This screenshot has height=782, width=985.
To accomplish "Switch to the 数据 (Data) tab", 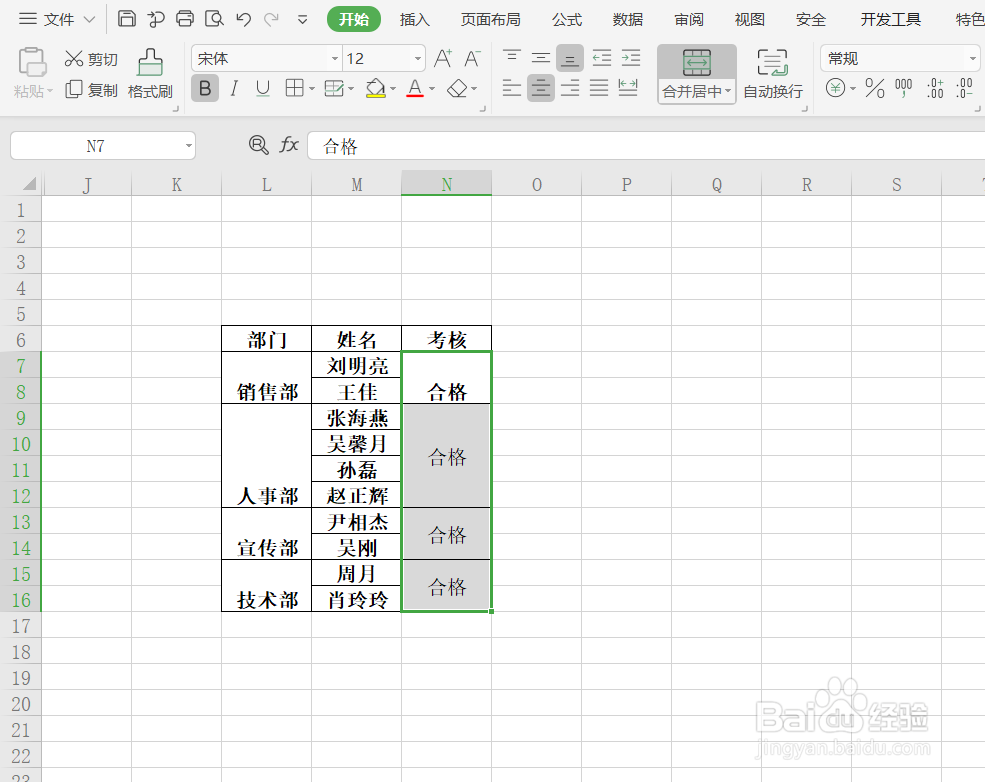I will coord(628,19).
